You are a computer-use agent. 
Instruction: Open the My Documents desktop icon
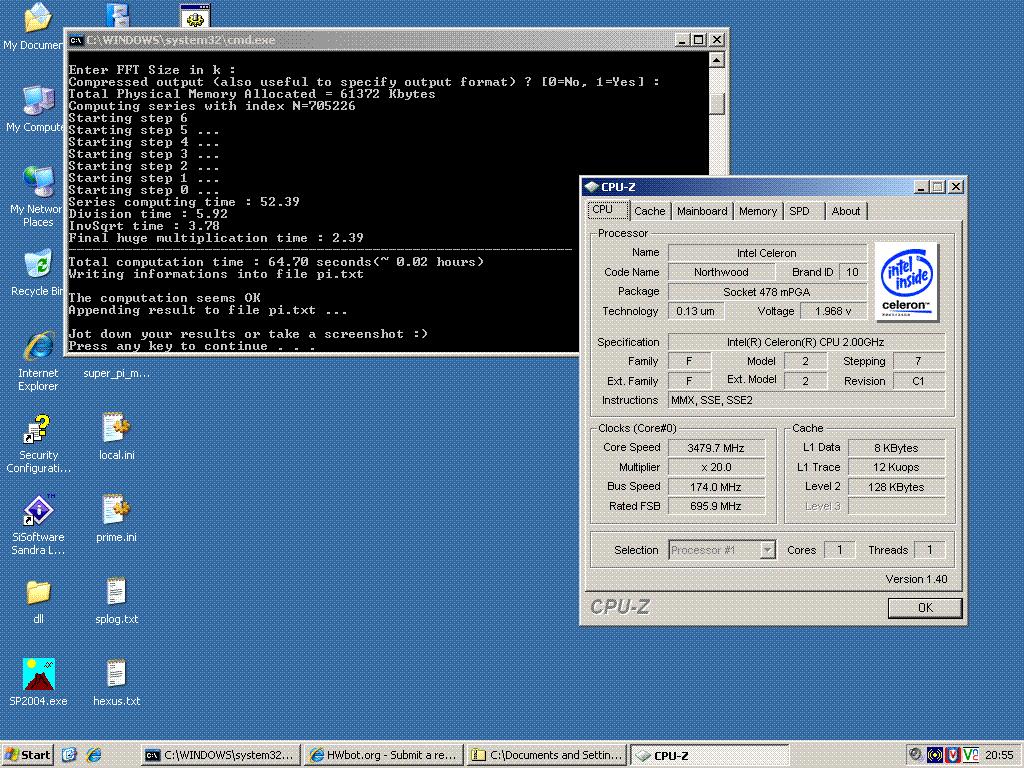(x=37, y=20)
